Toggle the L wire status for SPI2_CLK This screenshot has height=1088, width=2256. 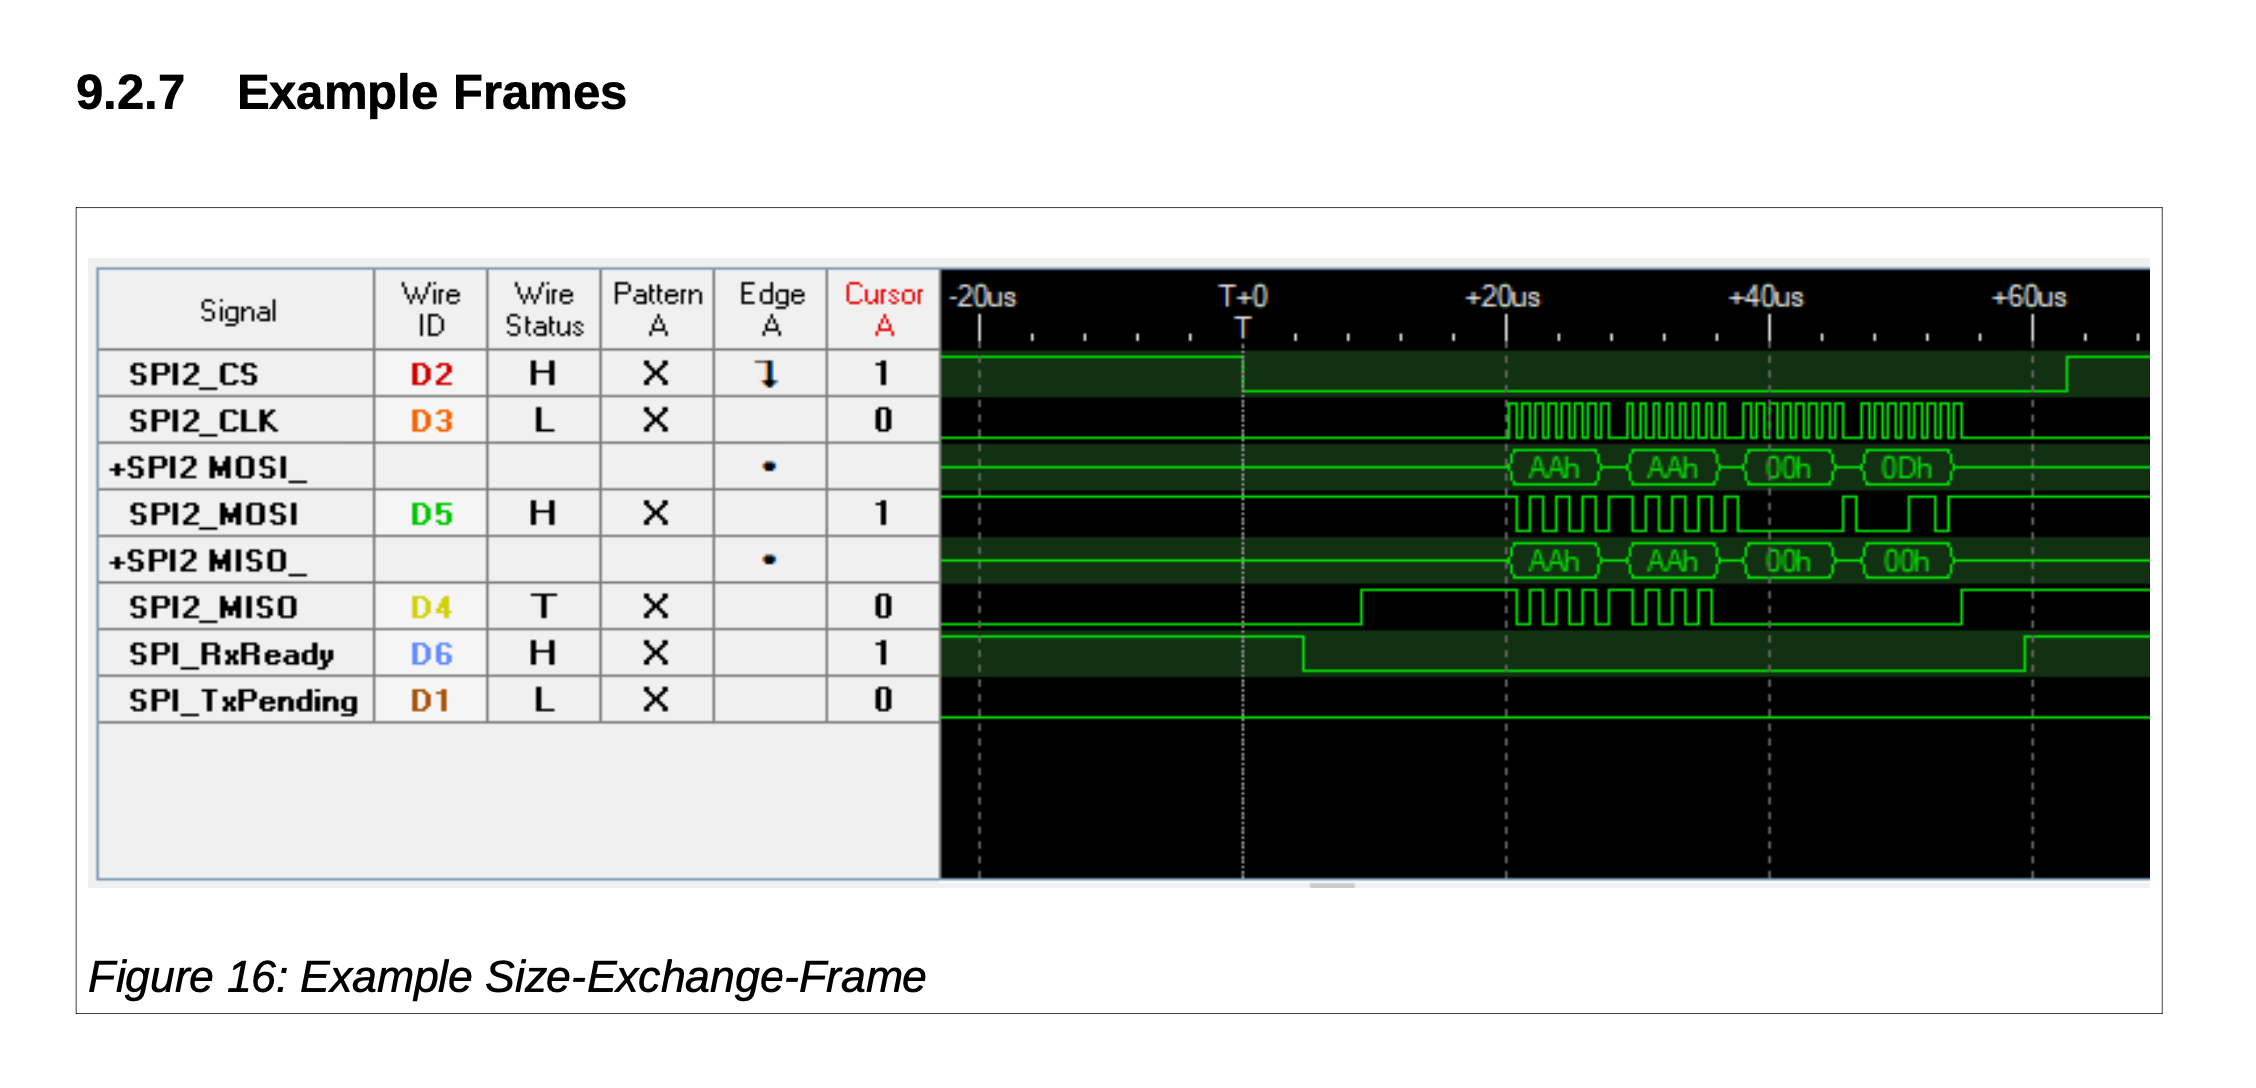543,420
